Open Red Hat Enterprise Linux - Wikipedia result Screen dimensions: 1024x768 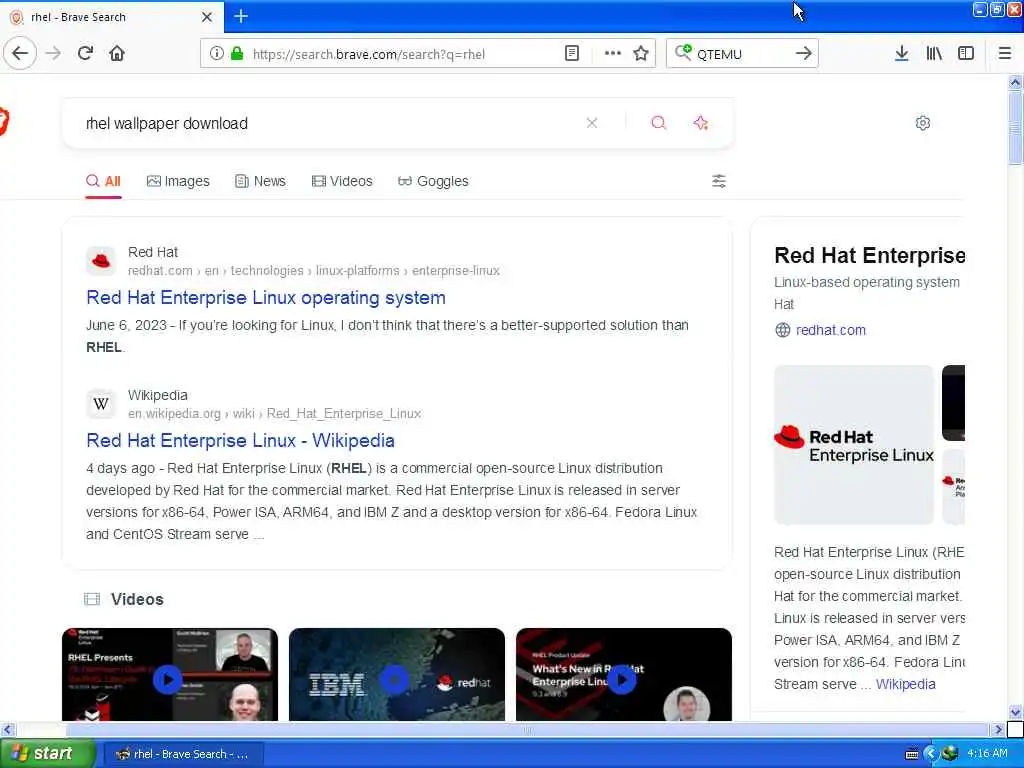(x=240, y=441)
